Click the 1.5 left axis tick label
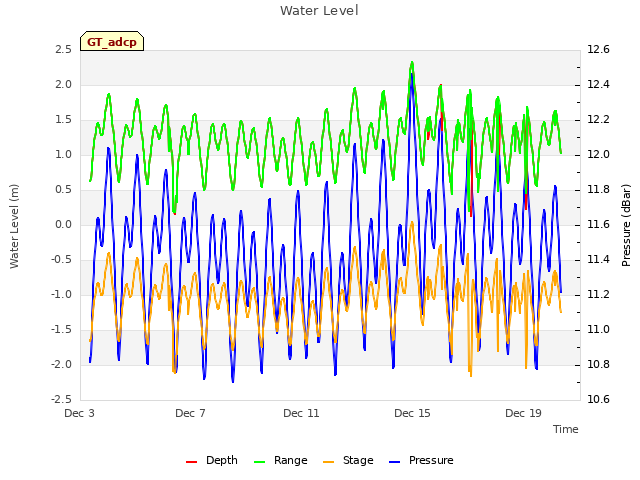Viewport: 640px width, 480px height. pos(64,120)
